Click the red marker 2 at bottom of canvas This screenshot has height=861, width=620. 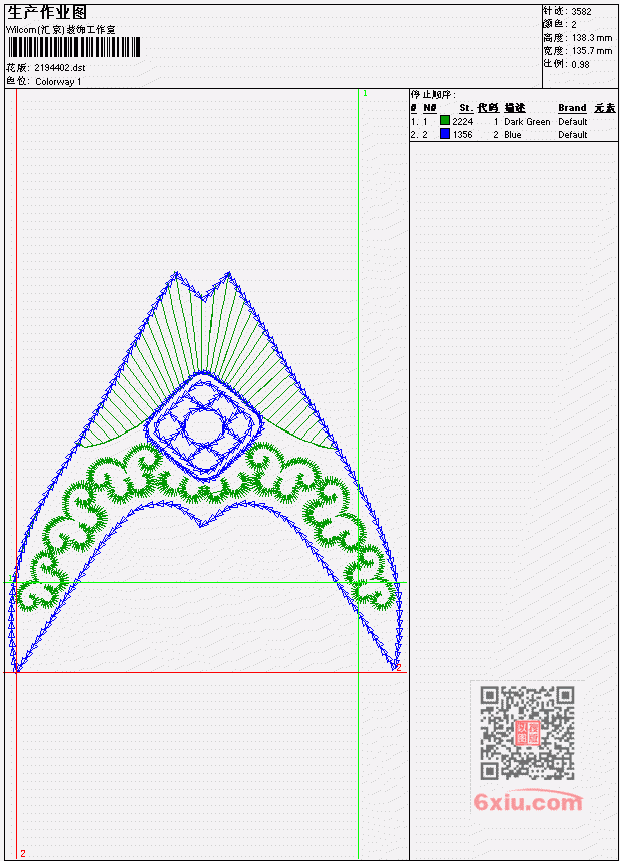[23, 853]
